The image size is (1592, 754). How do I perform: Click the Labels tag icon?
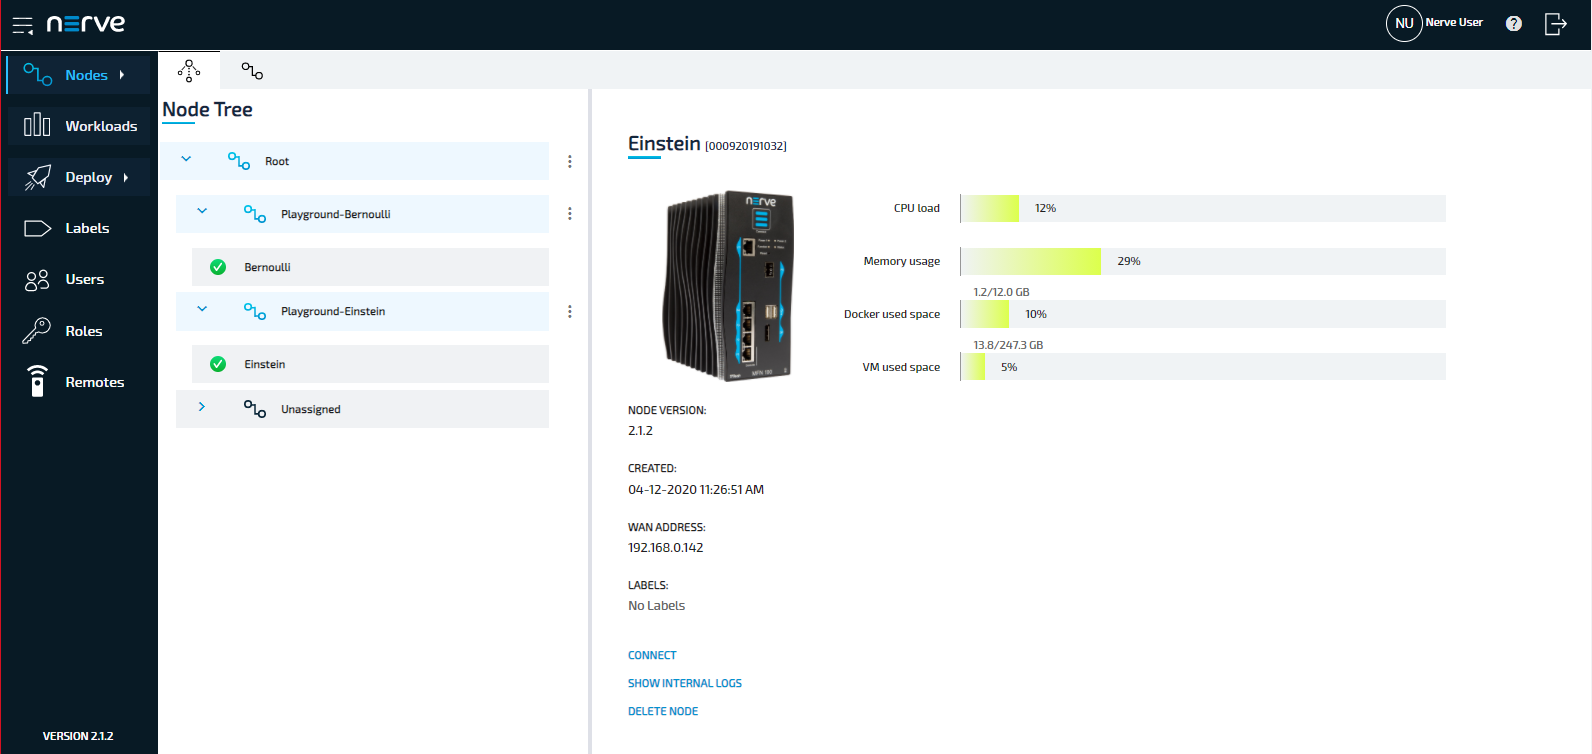(x=37, y=228)
